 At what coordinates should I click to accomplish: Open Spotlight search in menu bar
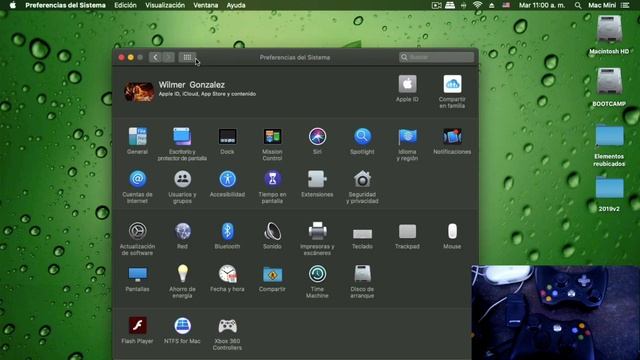[578, 5]
